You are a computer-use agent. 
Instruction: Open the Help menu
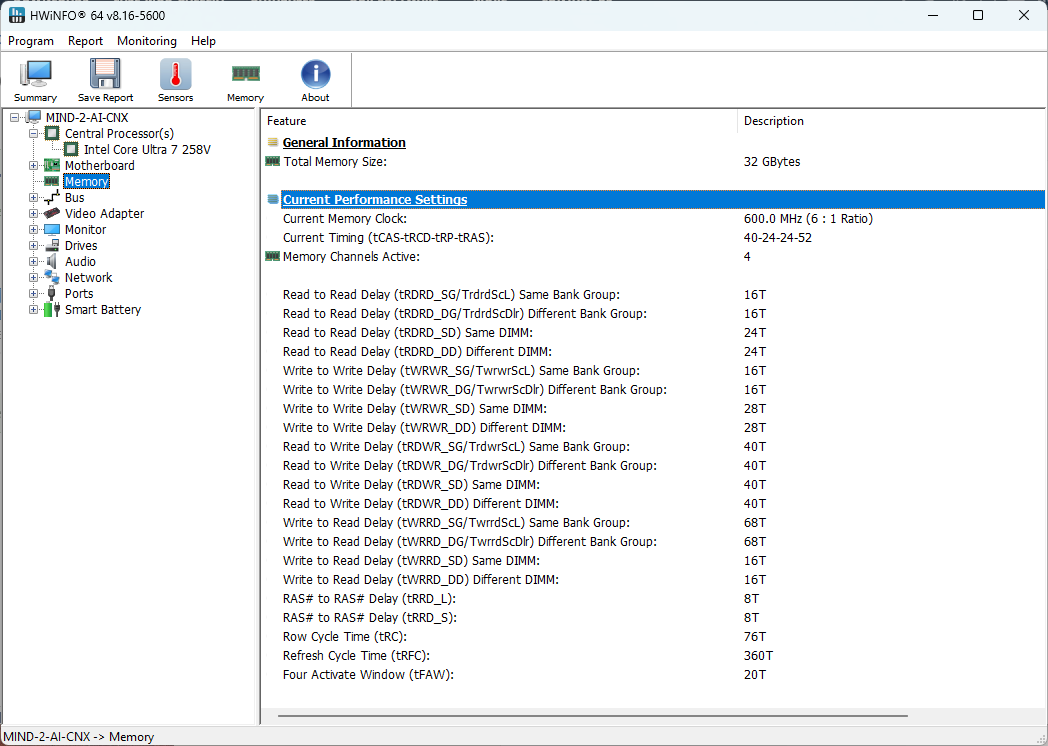click(203, 41)
